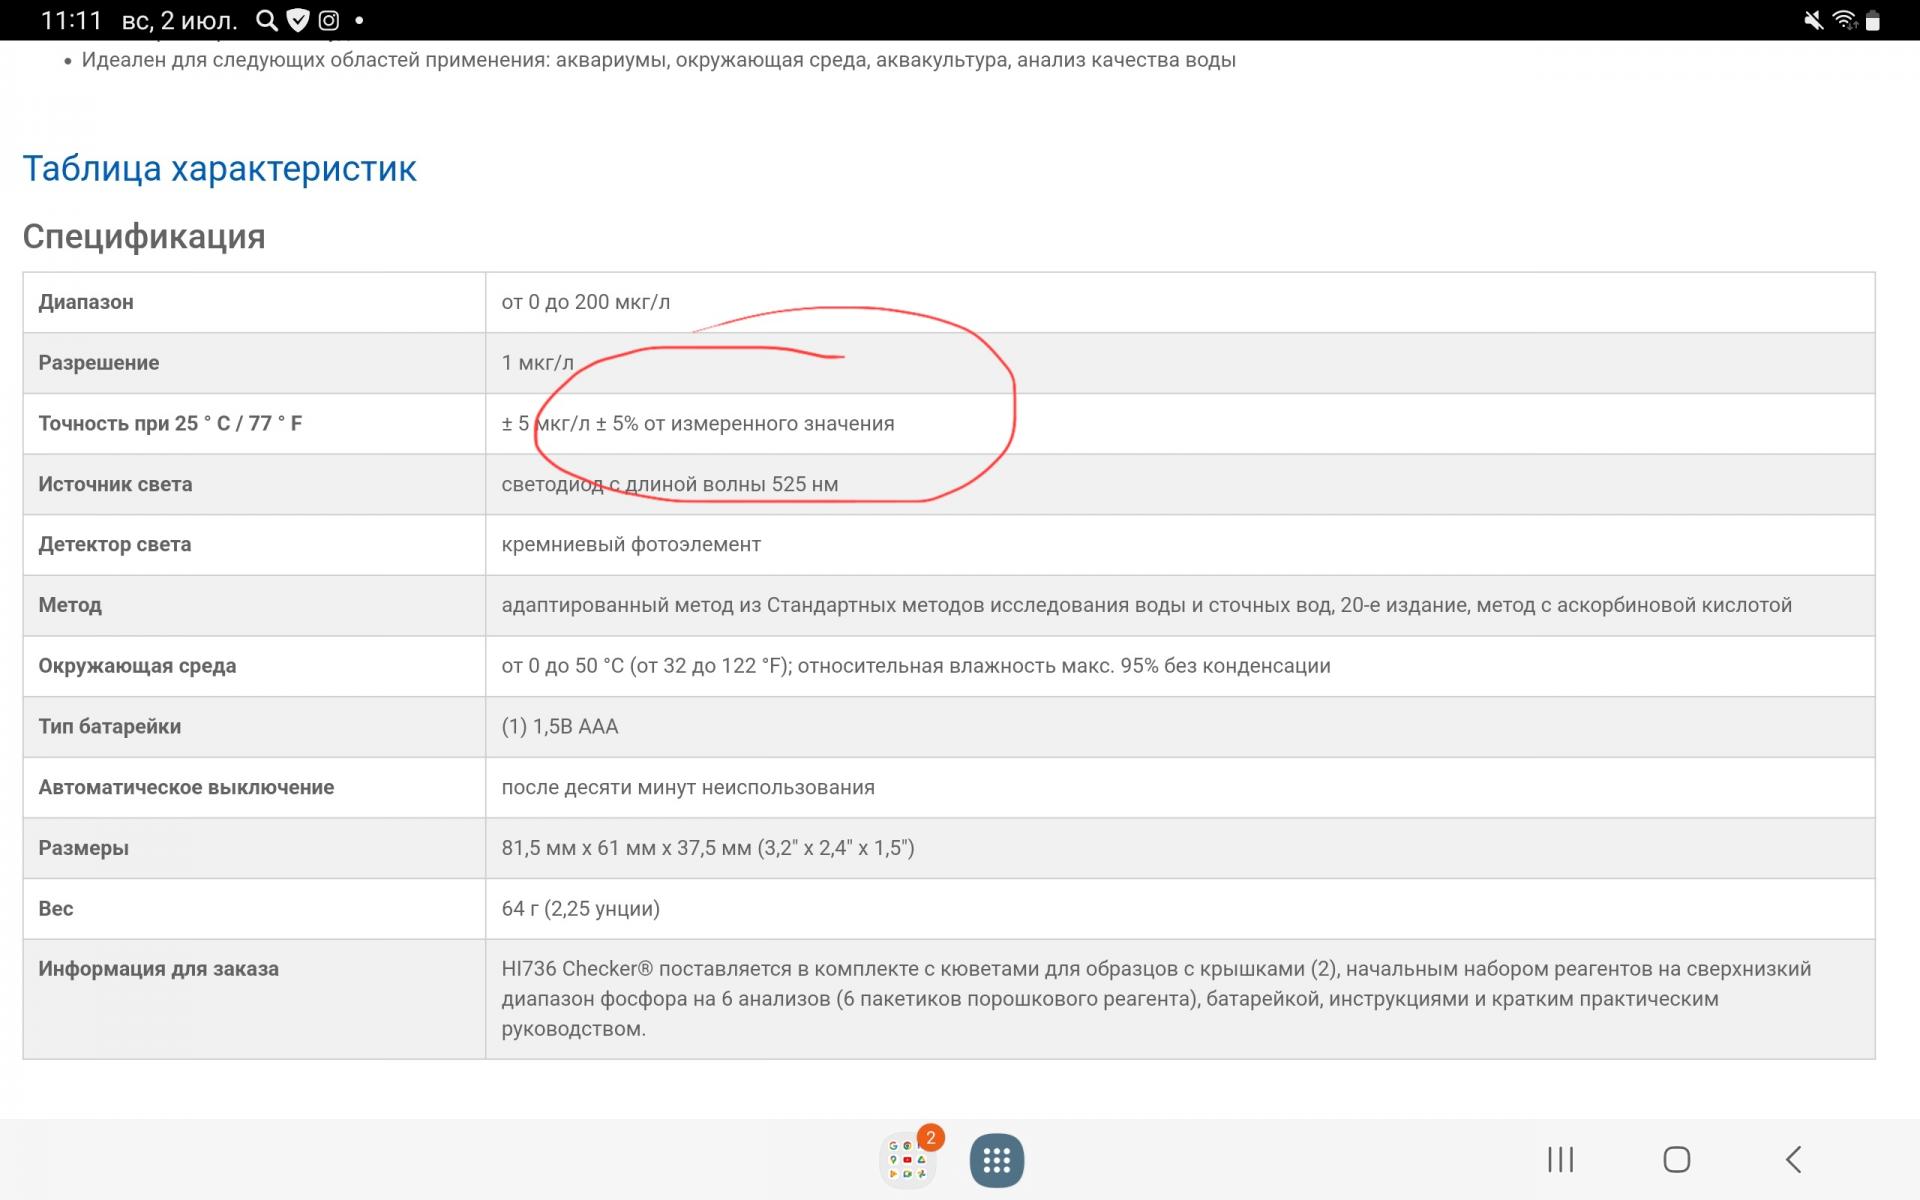Image resolution: width=1920 pixels, height=1200 pixels.
Task: Tap the date 'вс, 2 июл.' in status bar
Action: [x=179, y=20]
